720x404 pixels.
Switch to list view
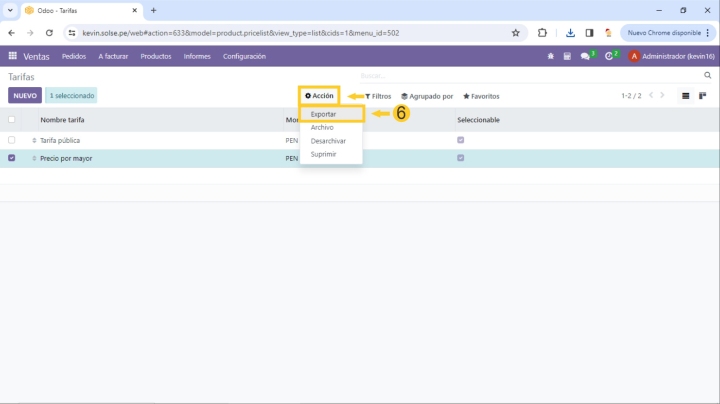point(686,96)
